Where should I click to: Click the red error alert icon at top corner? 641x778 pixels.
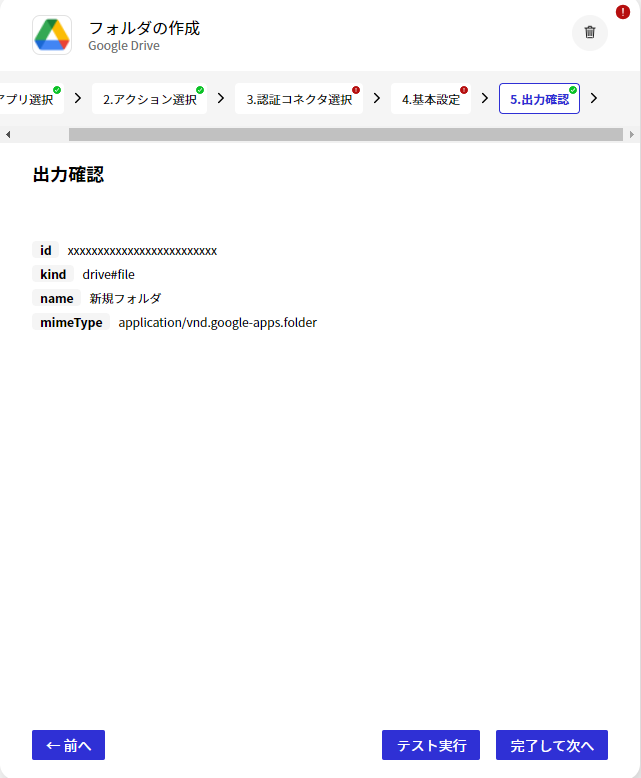623,12
